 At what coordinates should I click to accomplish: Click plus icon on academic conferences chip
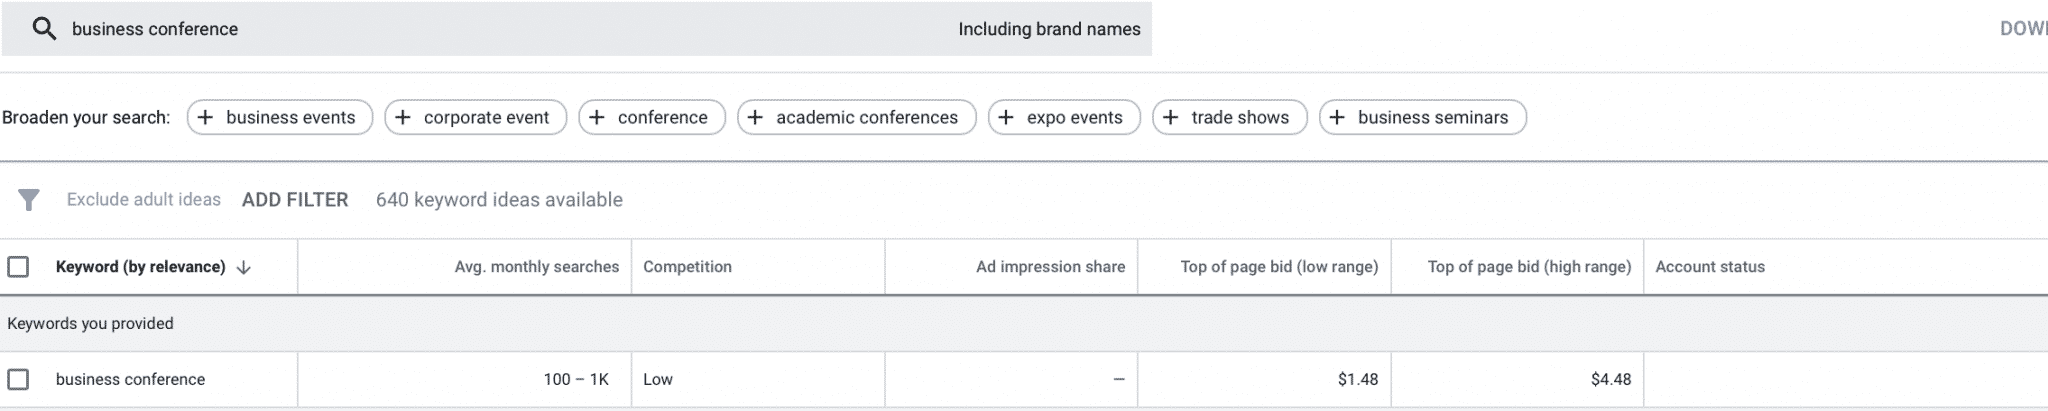click(756, 117)
